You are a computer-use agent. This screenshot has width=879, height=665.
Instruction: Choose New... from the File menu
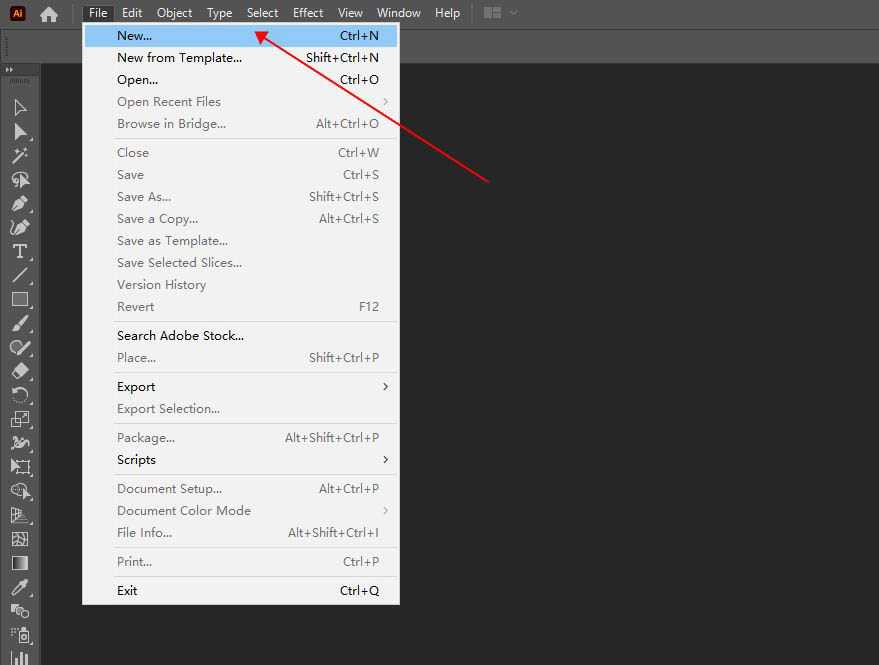[134, 36]
